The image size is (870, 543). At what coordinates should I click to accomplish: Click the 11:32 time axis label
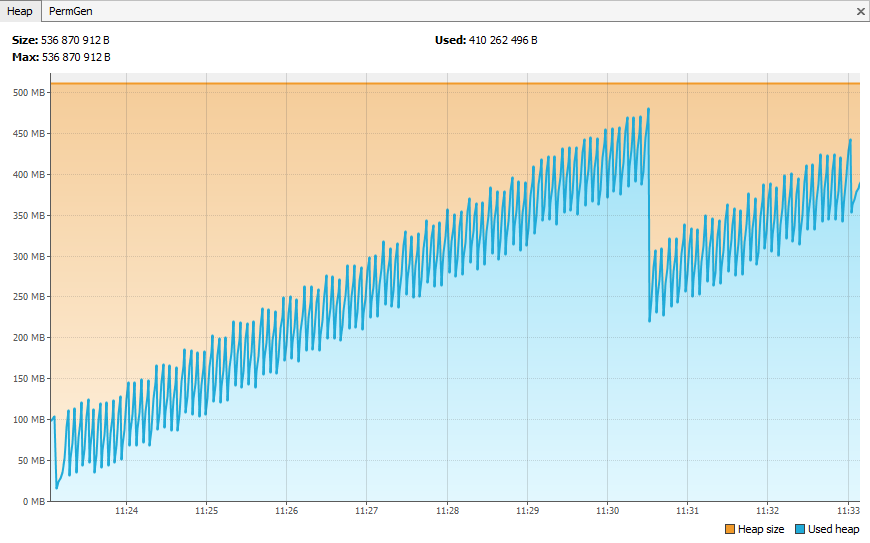[767, 510]
